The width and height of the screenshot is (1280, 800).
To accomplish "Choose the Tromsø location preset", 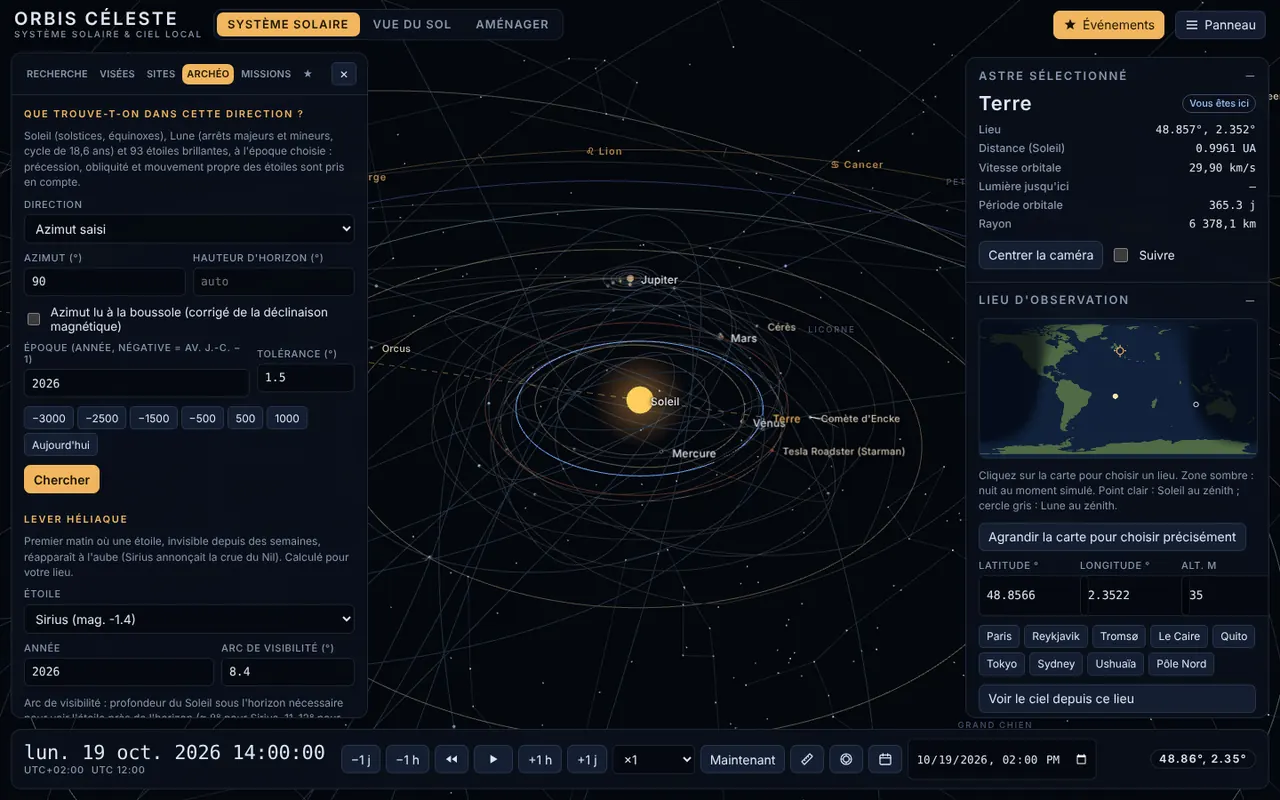I will (x=1119, y=636).
